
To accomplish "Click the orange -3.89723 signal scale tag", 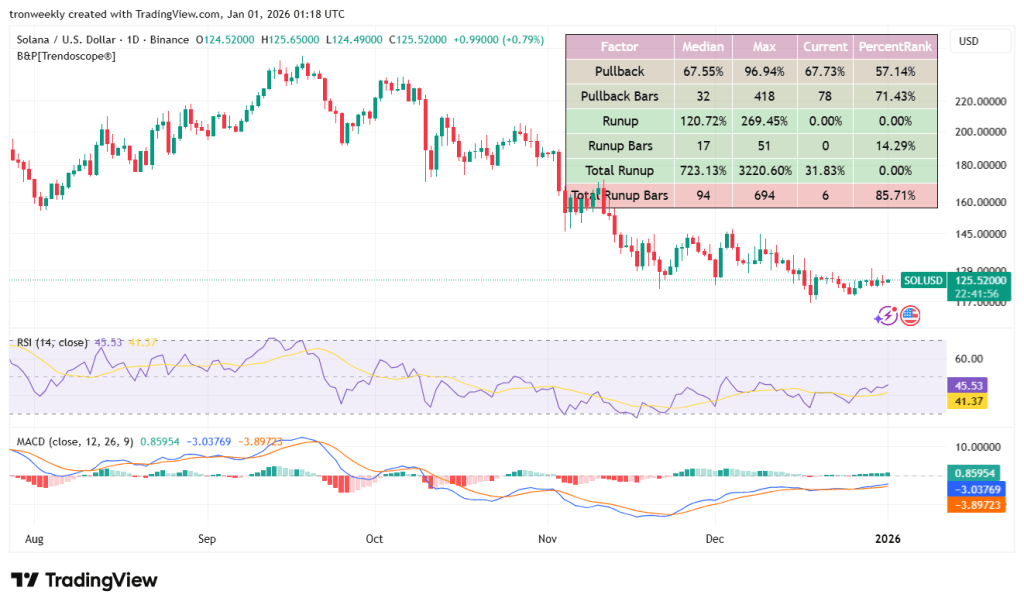I will [x=976, y=505].
